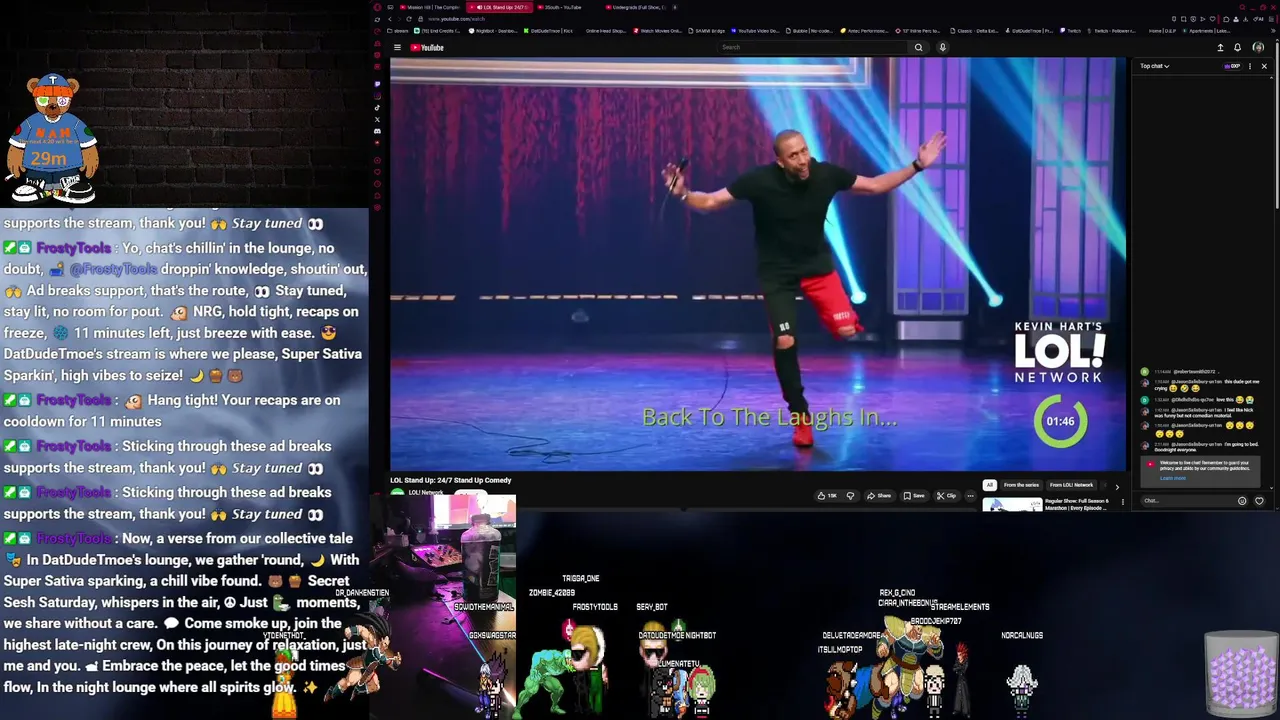Open YouTube notifications bell
1280x720 pixels.
1237,47
